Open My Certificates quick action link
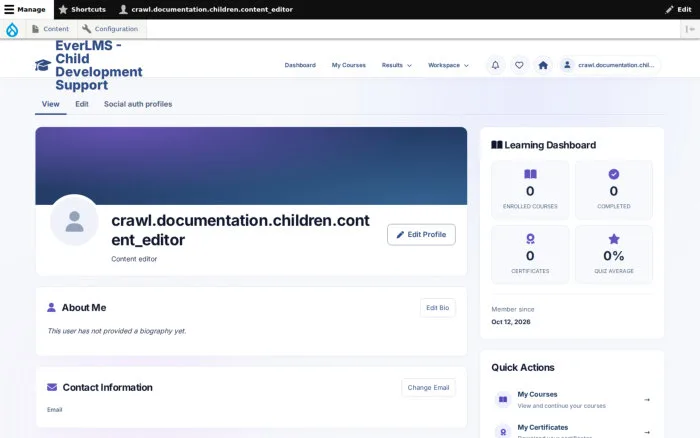The height and width of the screenshot is (438, 700). [572, 430]
